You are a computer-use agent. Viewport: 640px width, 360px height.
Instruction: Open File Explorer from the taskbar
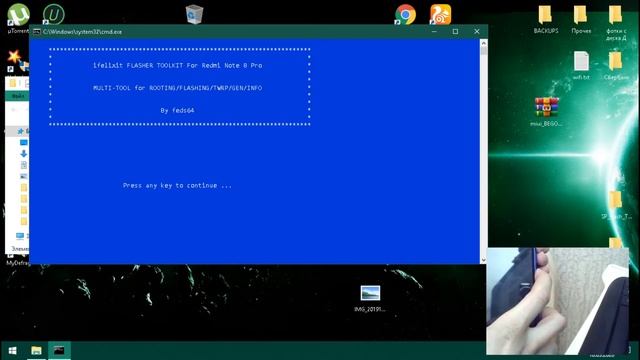click(36, 351)
